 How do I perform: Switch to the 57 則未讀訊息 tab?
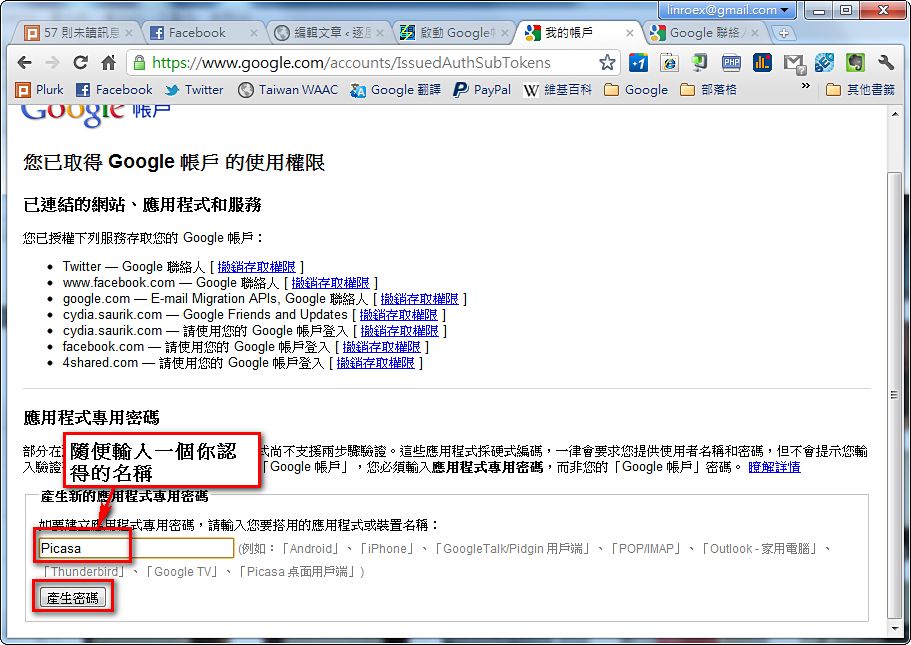click(x=78, y=33)
